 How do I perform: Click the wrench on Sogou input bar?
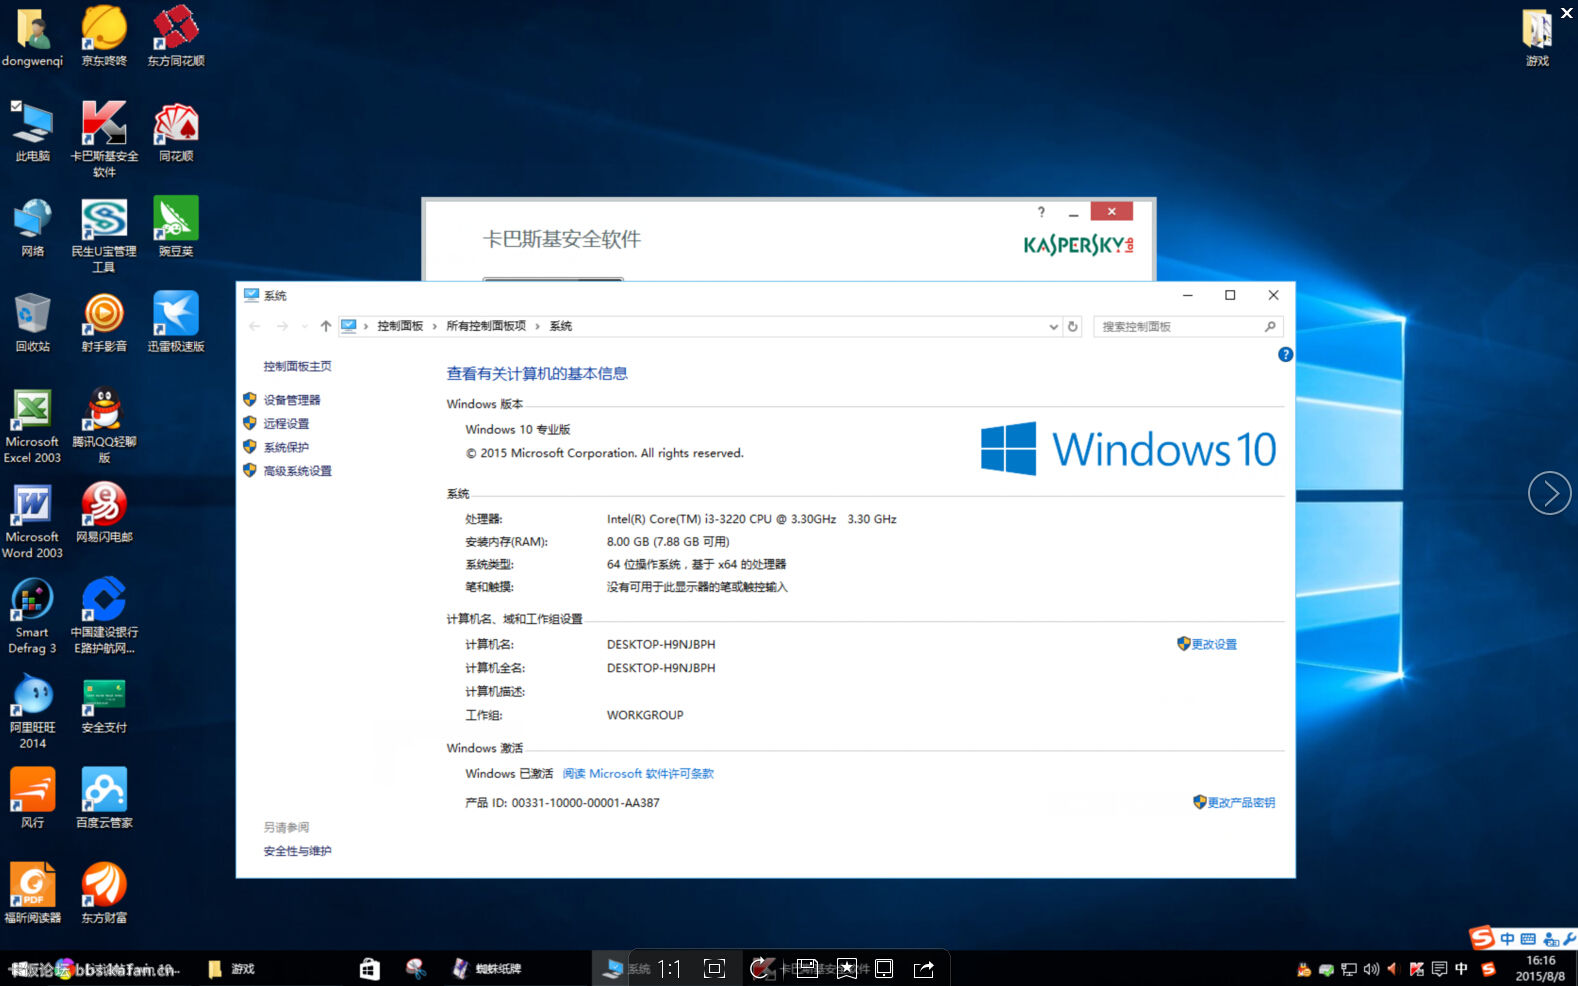click(1570, 938)
